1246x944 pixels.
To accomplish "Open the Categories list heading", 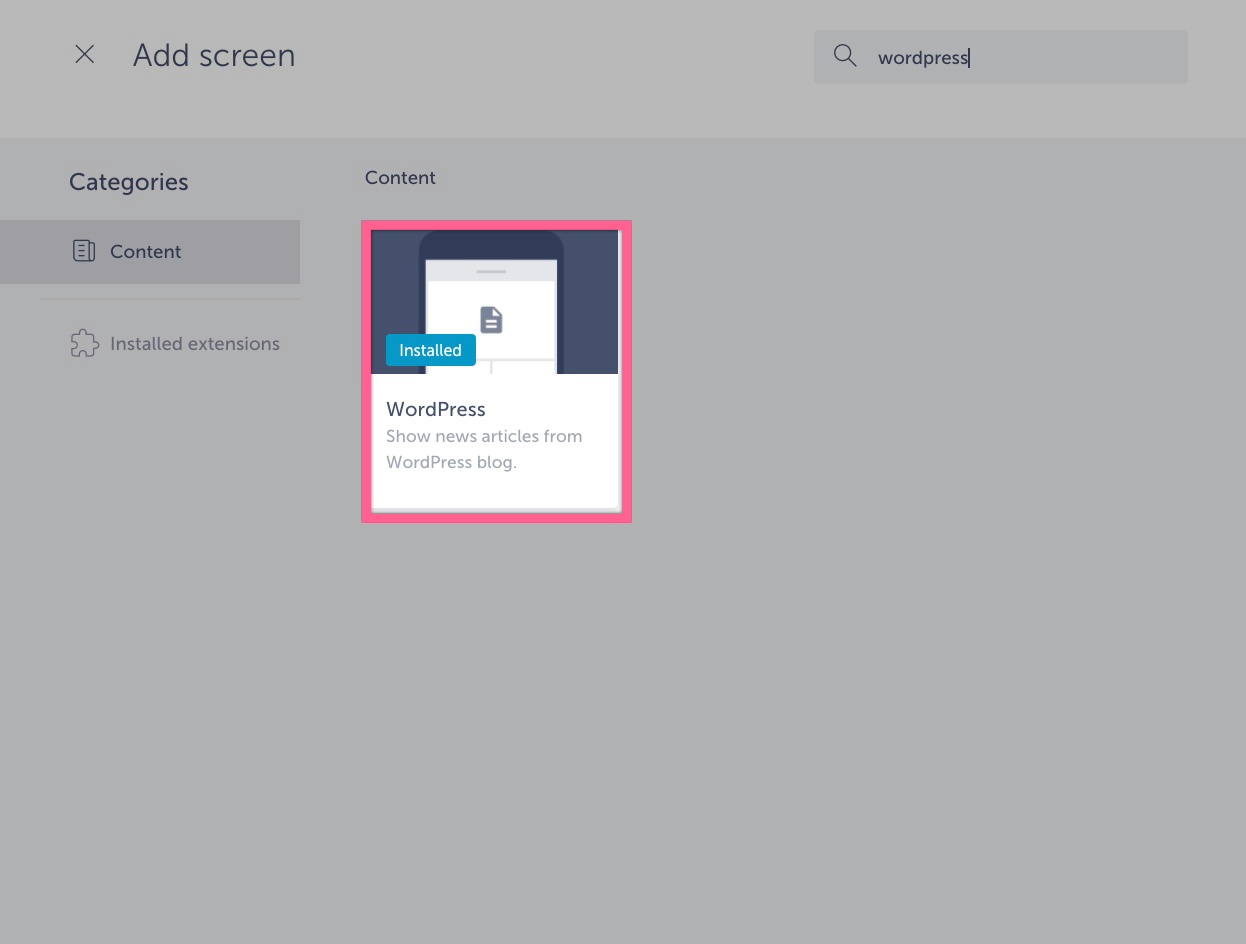I will coord(128,182).
